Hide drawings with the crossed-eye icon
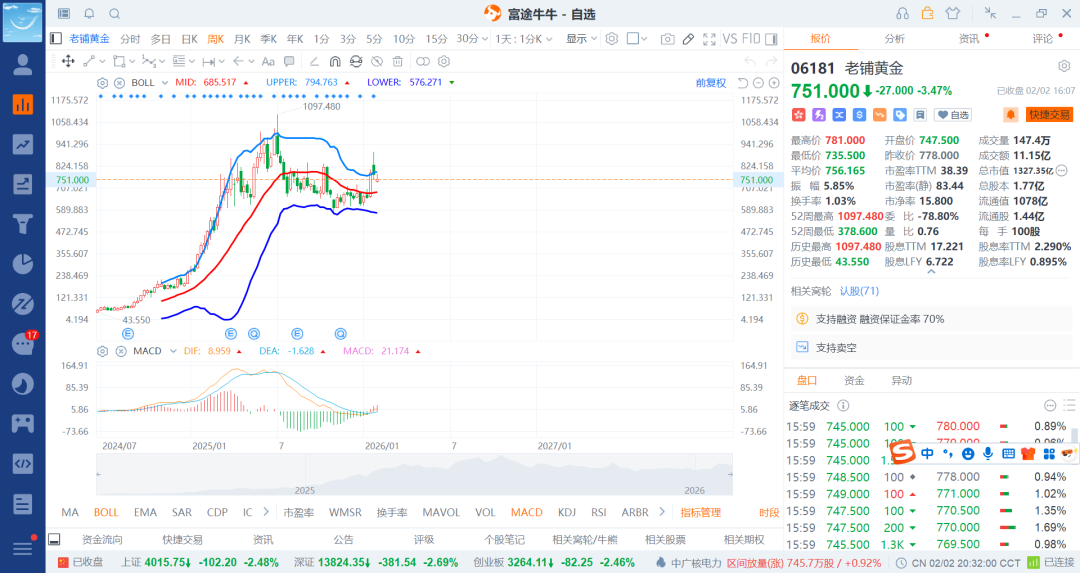Viewport: 1080px width, 573px height. pyautogui.click(x=377, y=61)
